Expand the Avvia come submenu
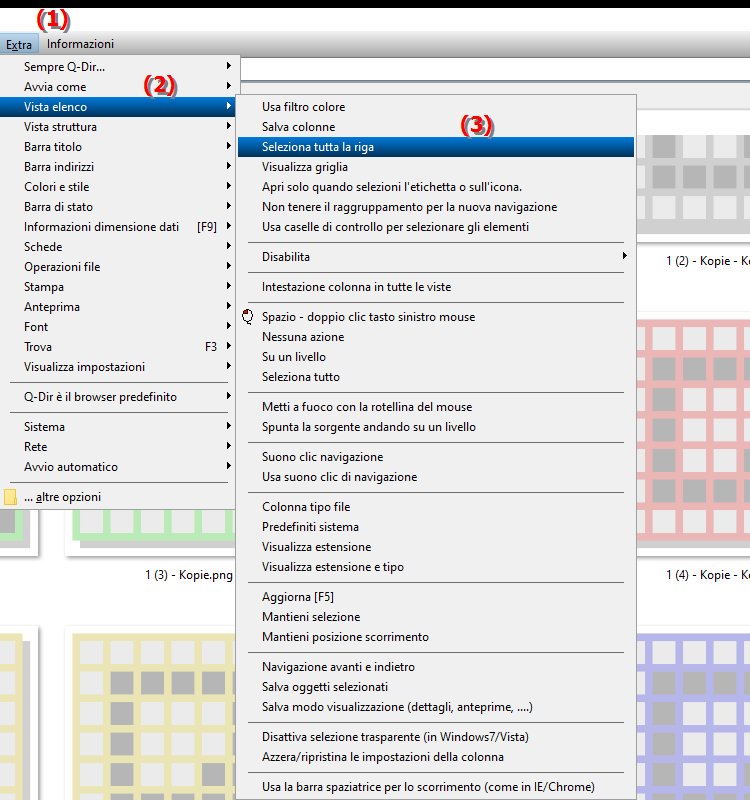 (118, 87)
